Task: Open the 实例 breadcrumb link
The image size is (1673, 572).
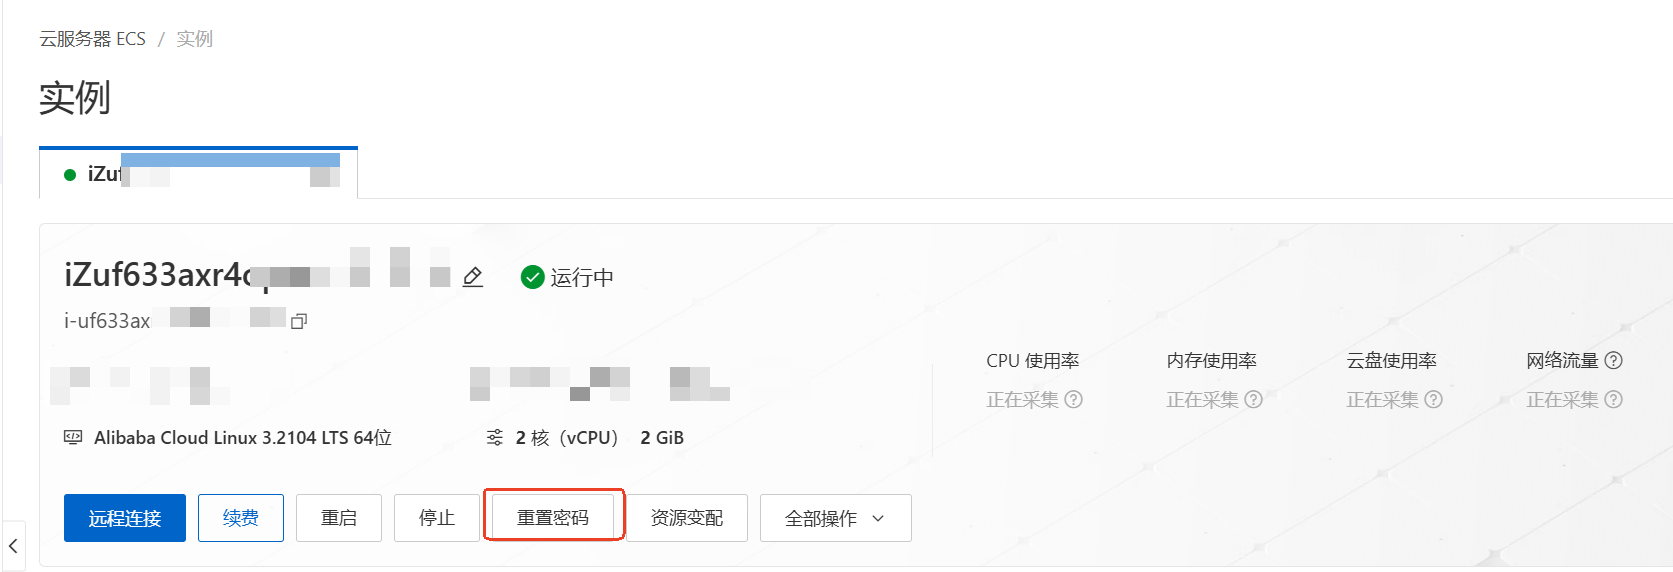Action: click(x=195, y=39)
